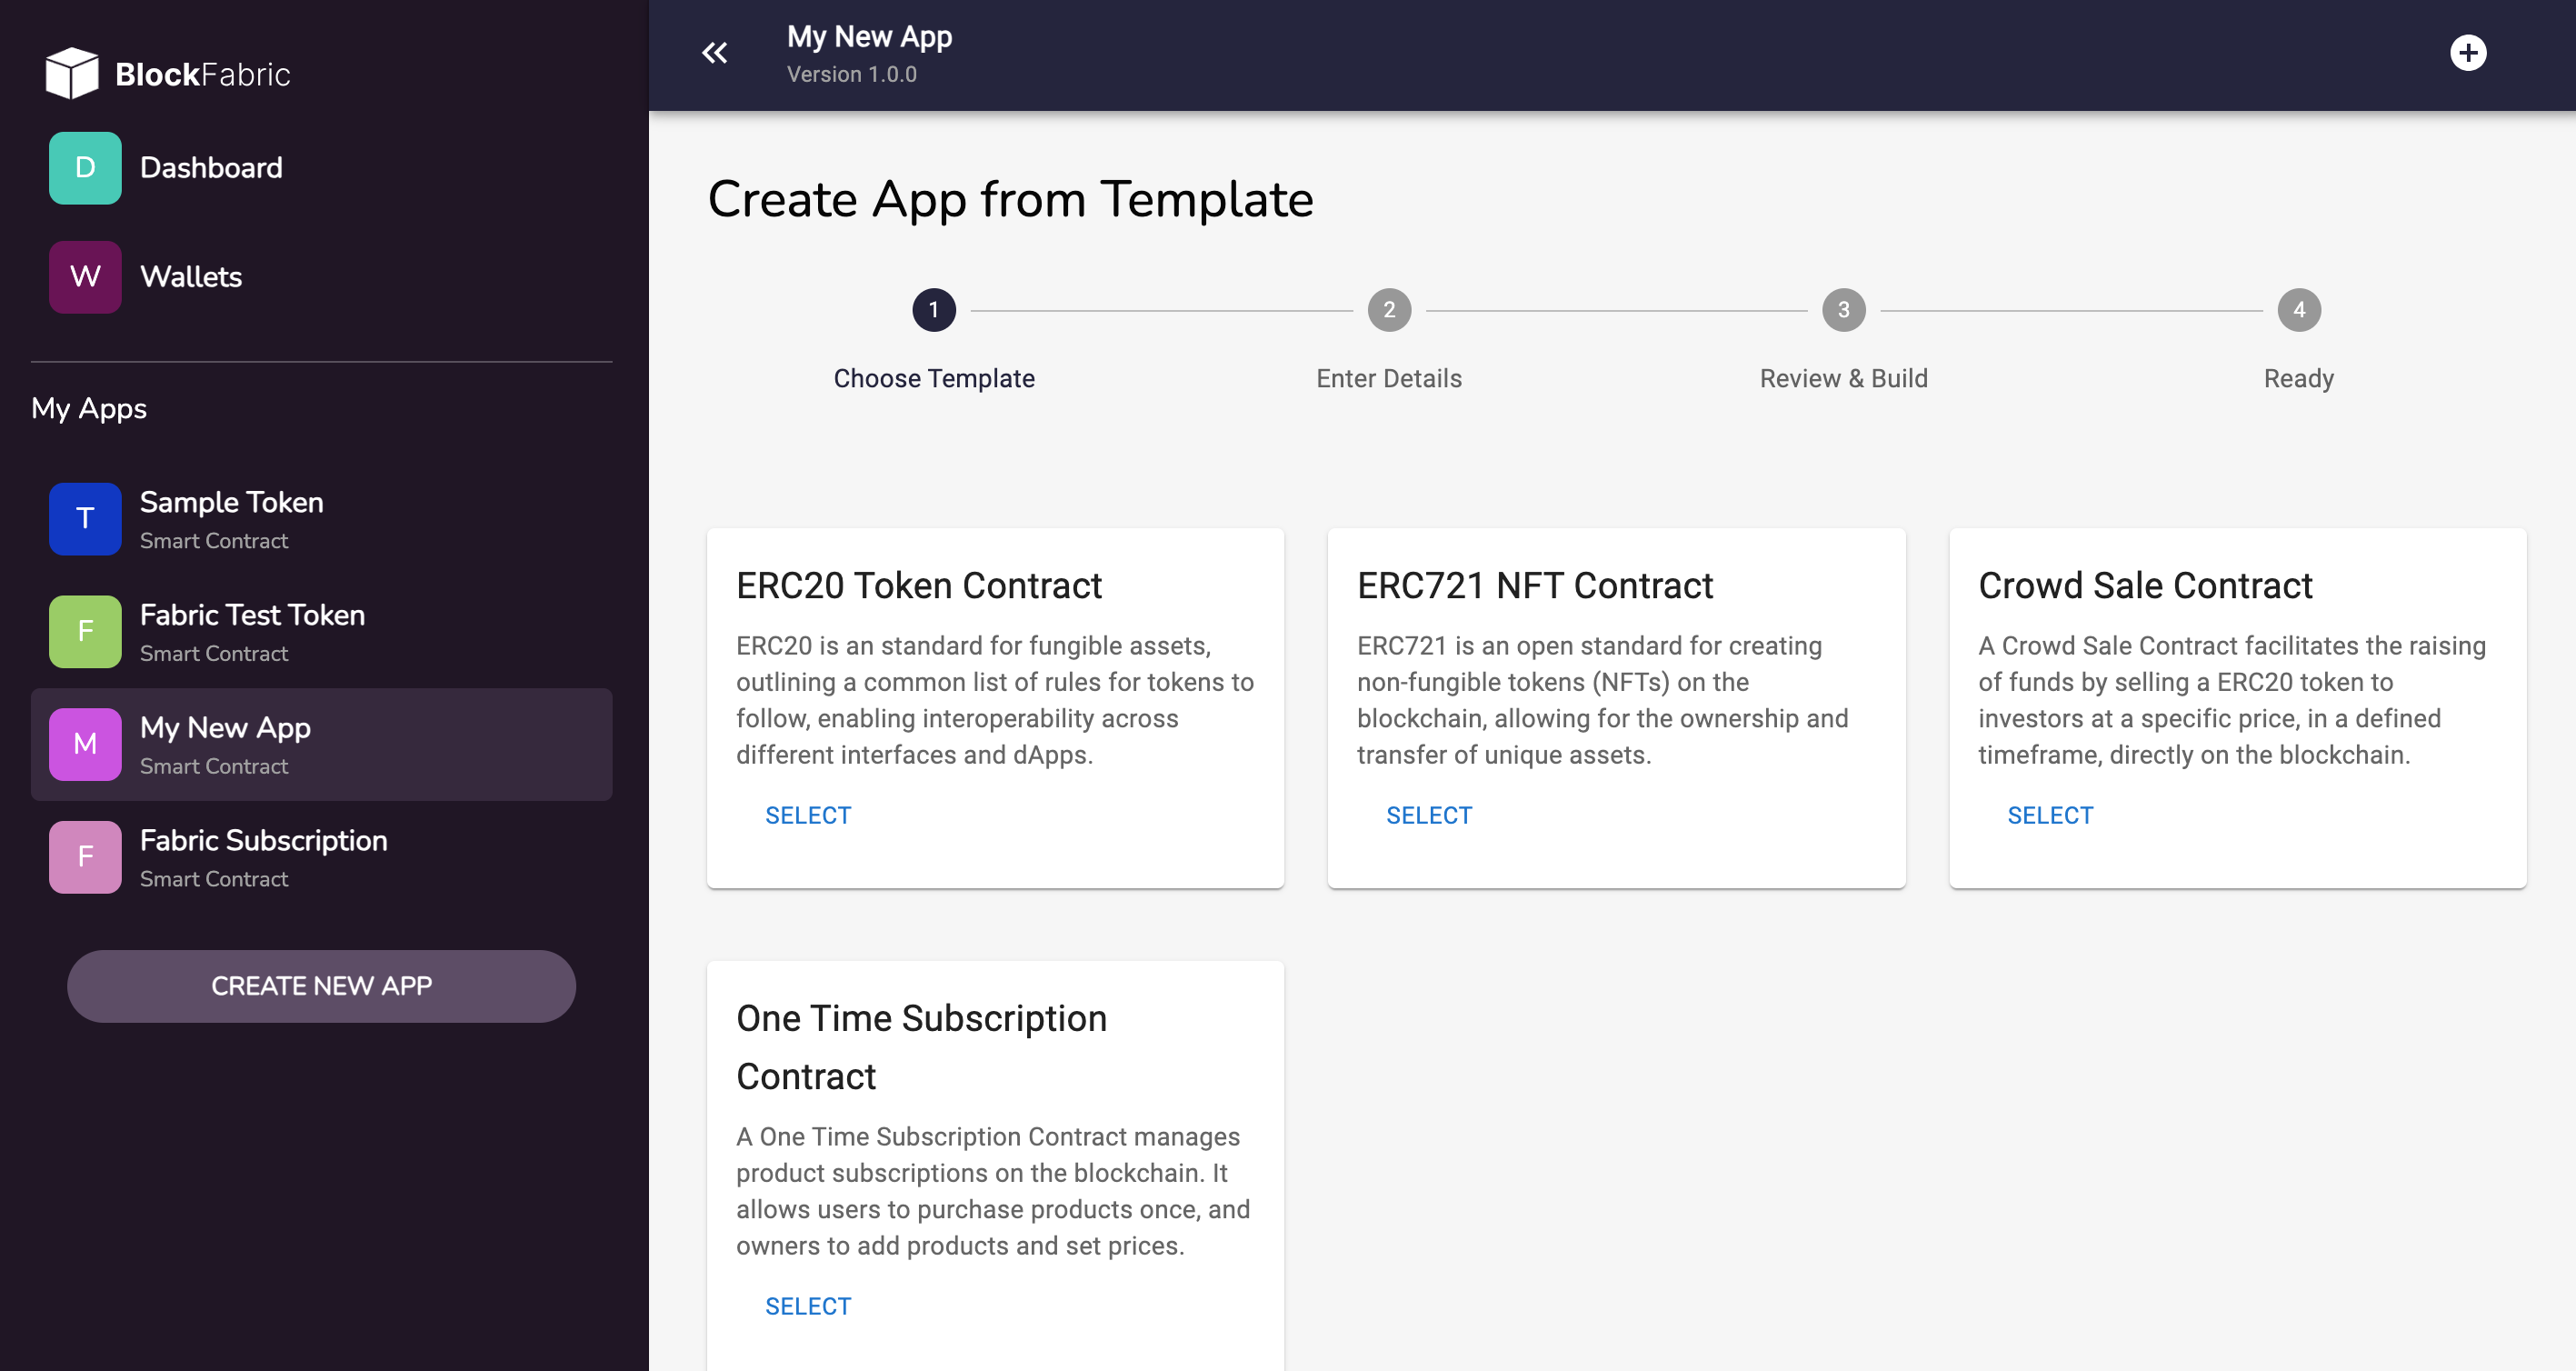2576x1371 pixels.
Task: Go to step 1 Choose Template
Action: point(933,310)
